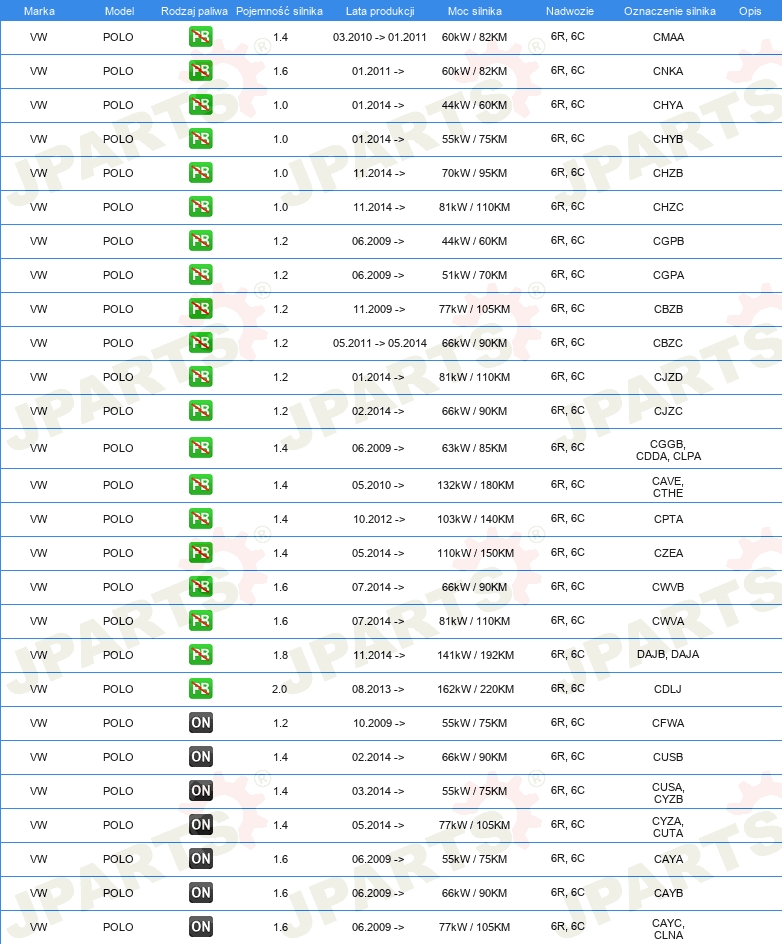This screenshot has width=782, height=944.
Task: Select engine code CPTA
Action: [668, 519]
